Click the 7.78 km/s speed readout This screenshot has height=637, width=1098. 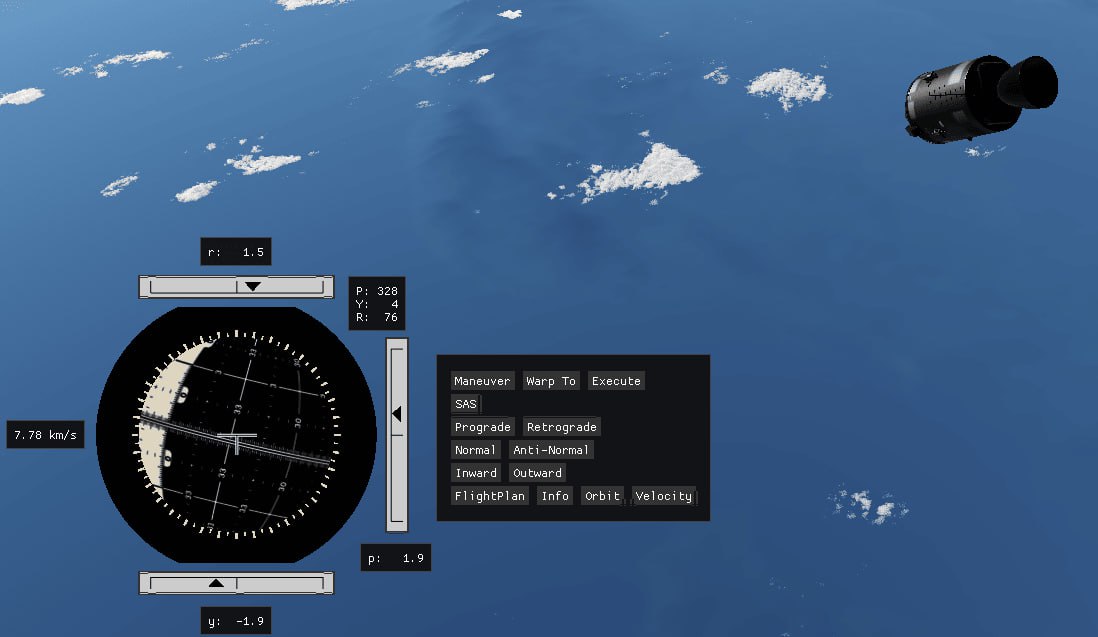coord(46,435)
